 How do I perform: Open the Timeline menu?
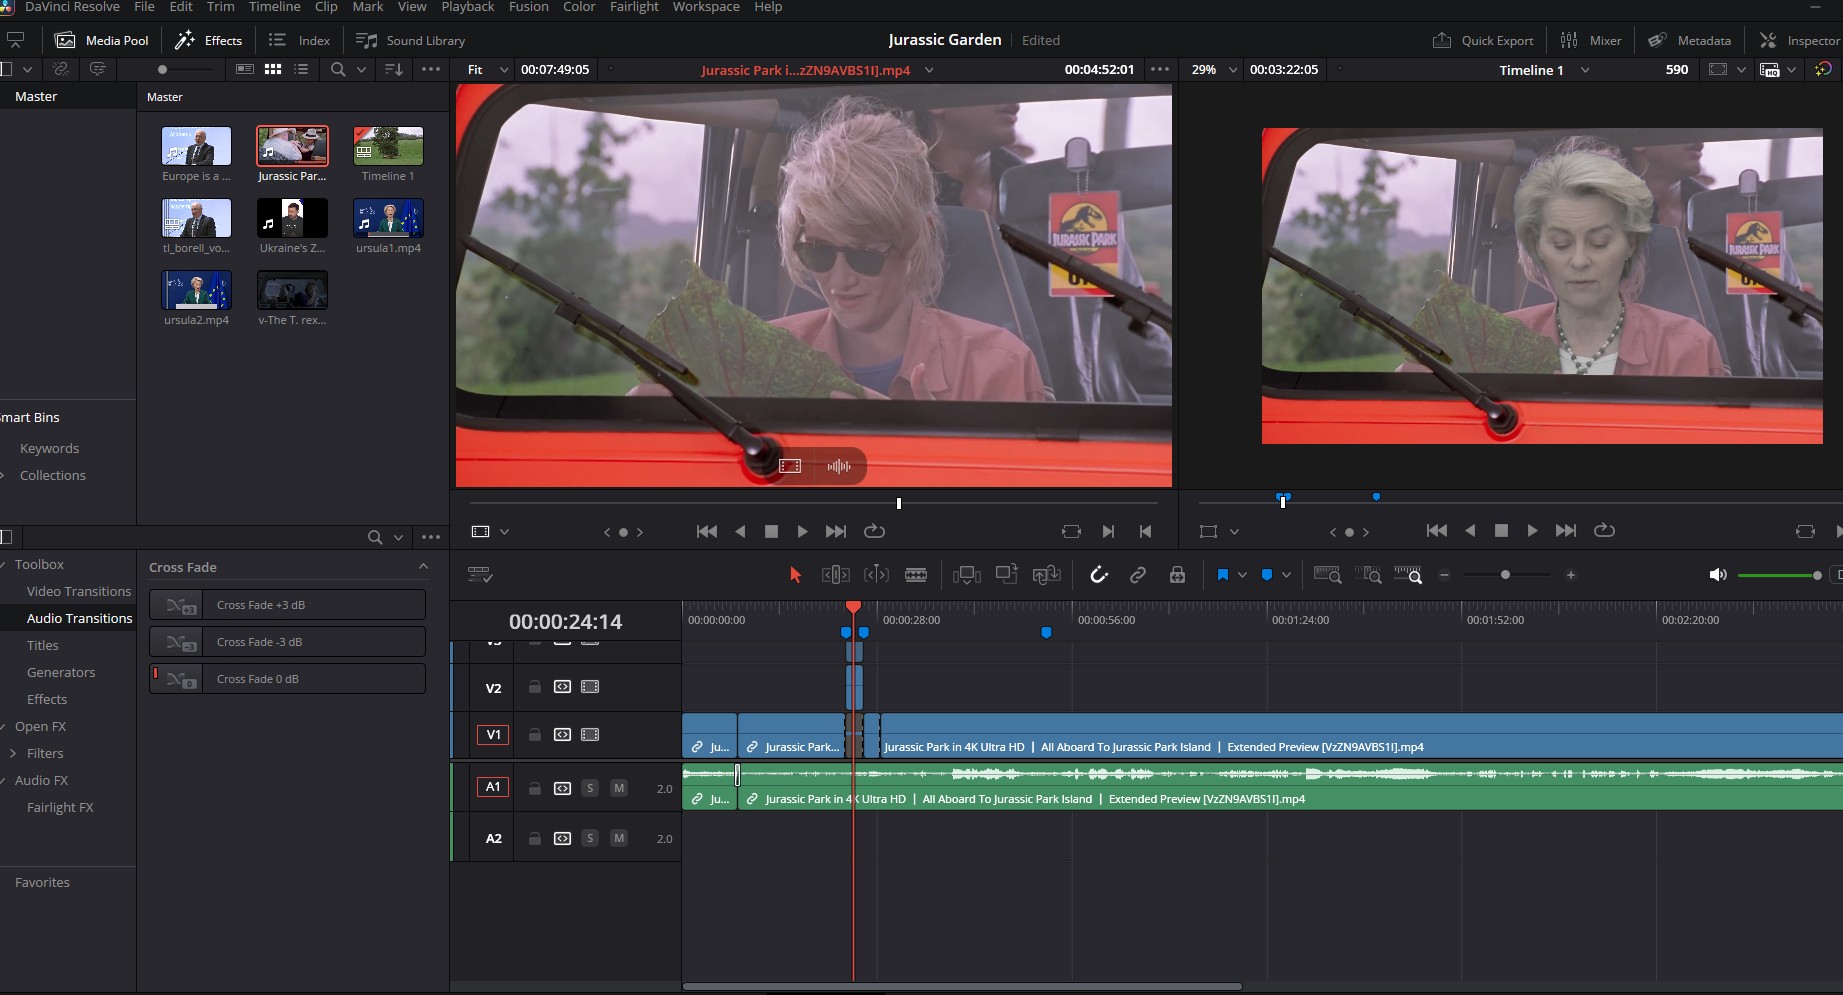[274, 7]
